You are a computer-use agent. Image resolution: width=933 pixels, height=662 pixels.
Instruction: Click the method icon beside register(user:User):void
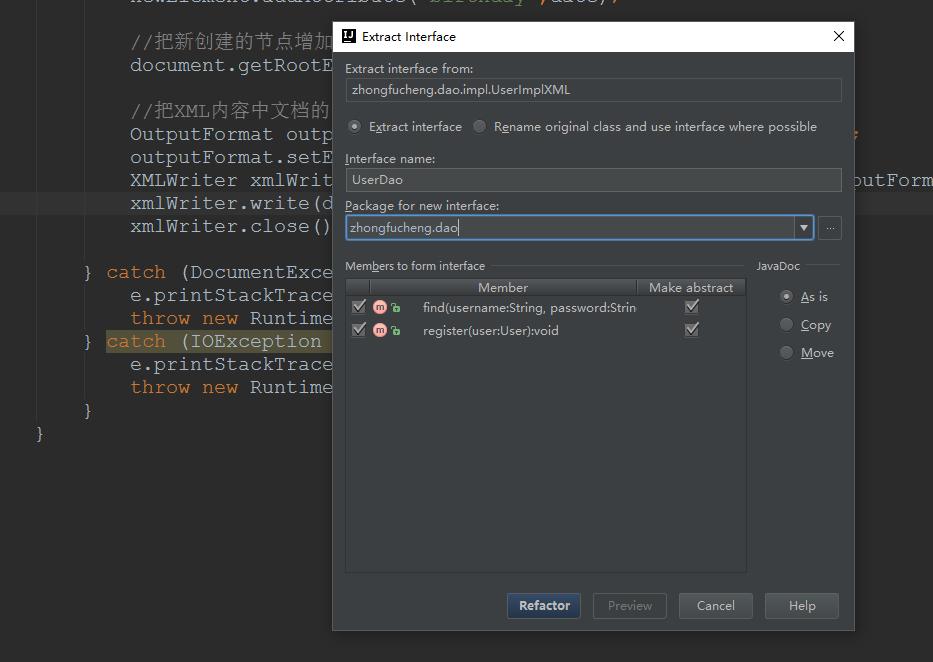(379, 330)
